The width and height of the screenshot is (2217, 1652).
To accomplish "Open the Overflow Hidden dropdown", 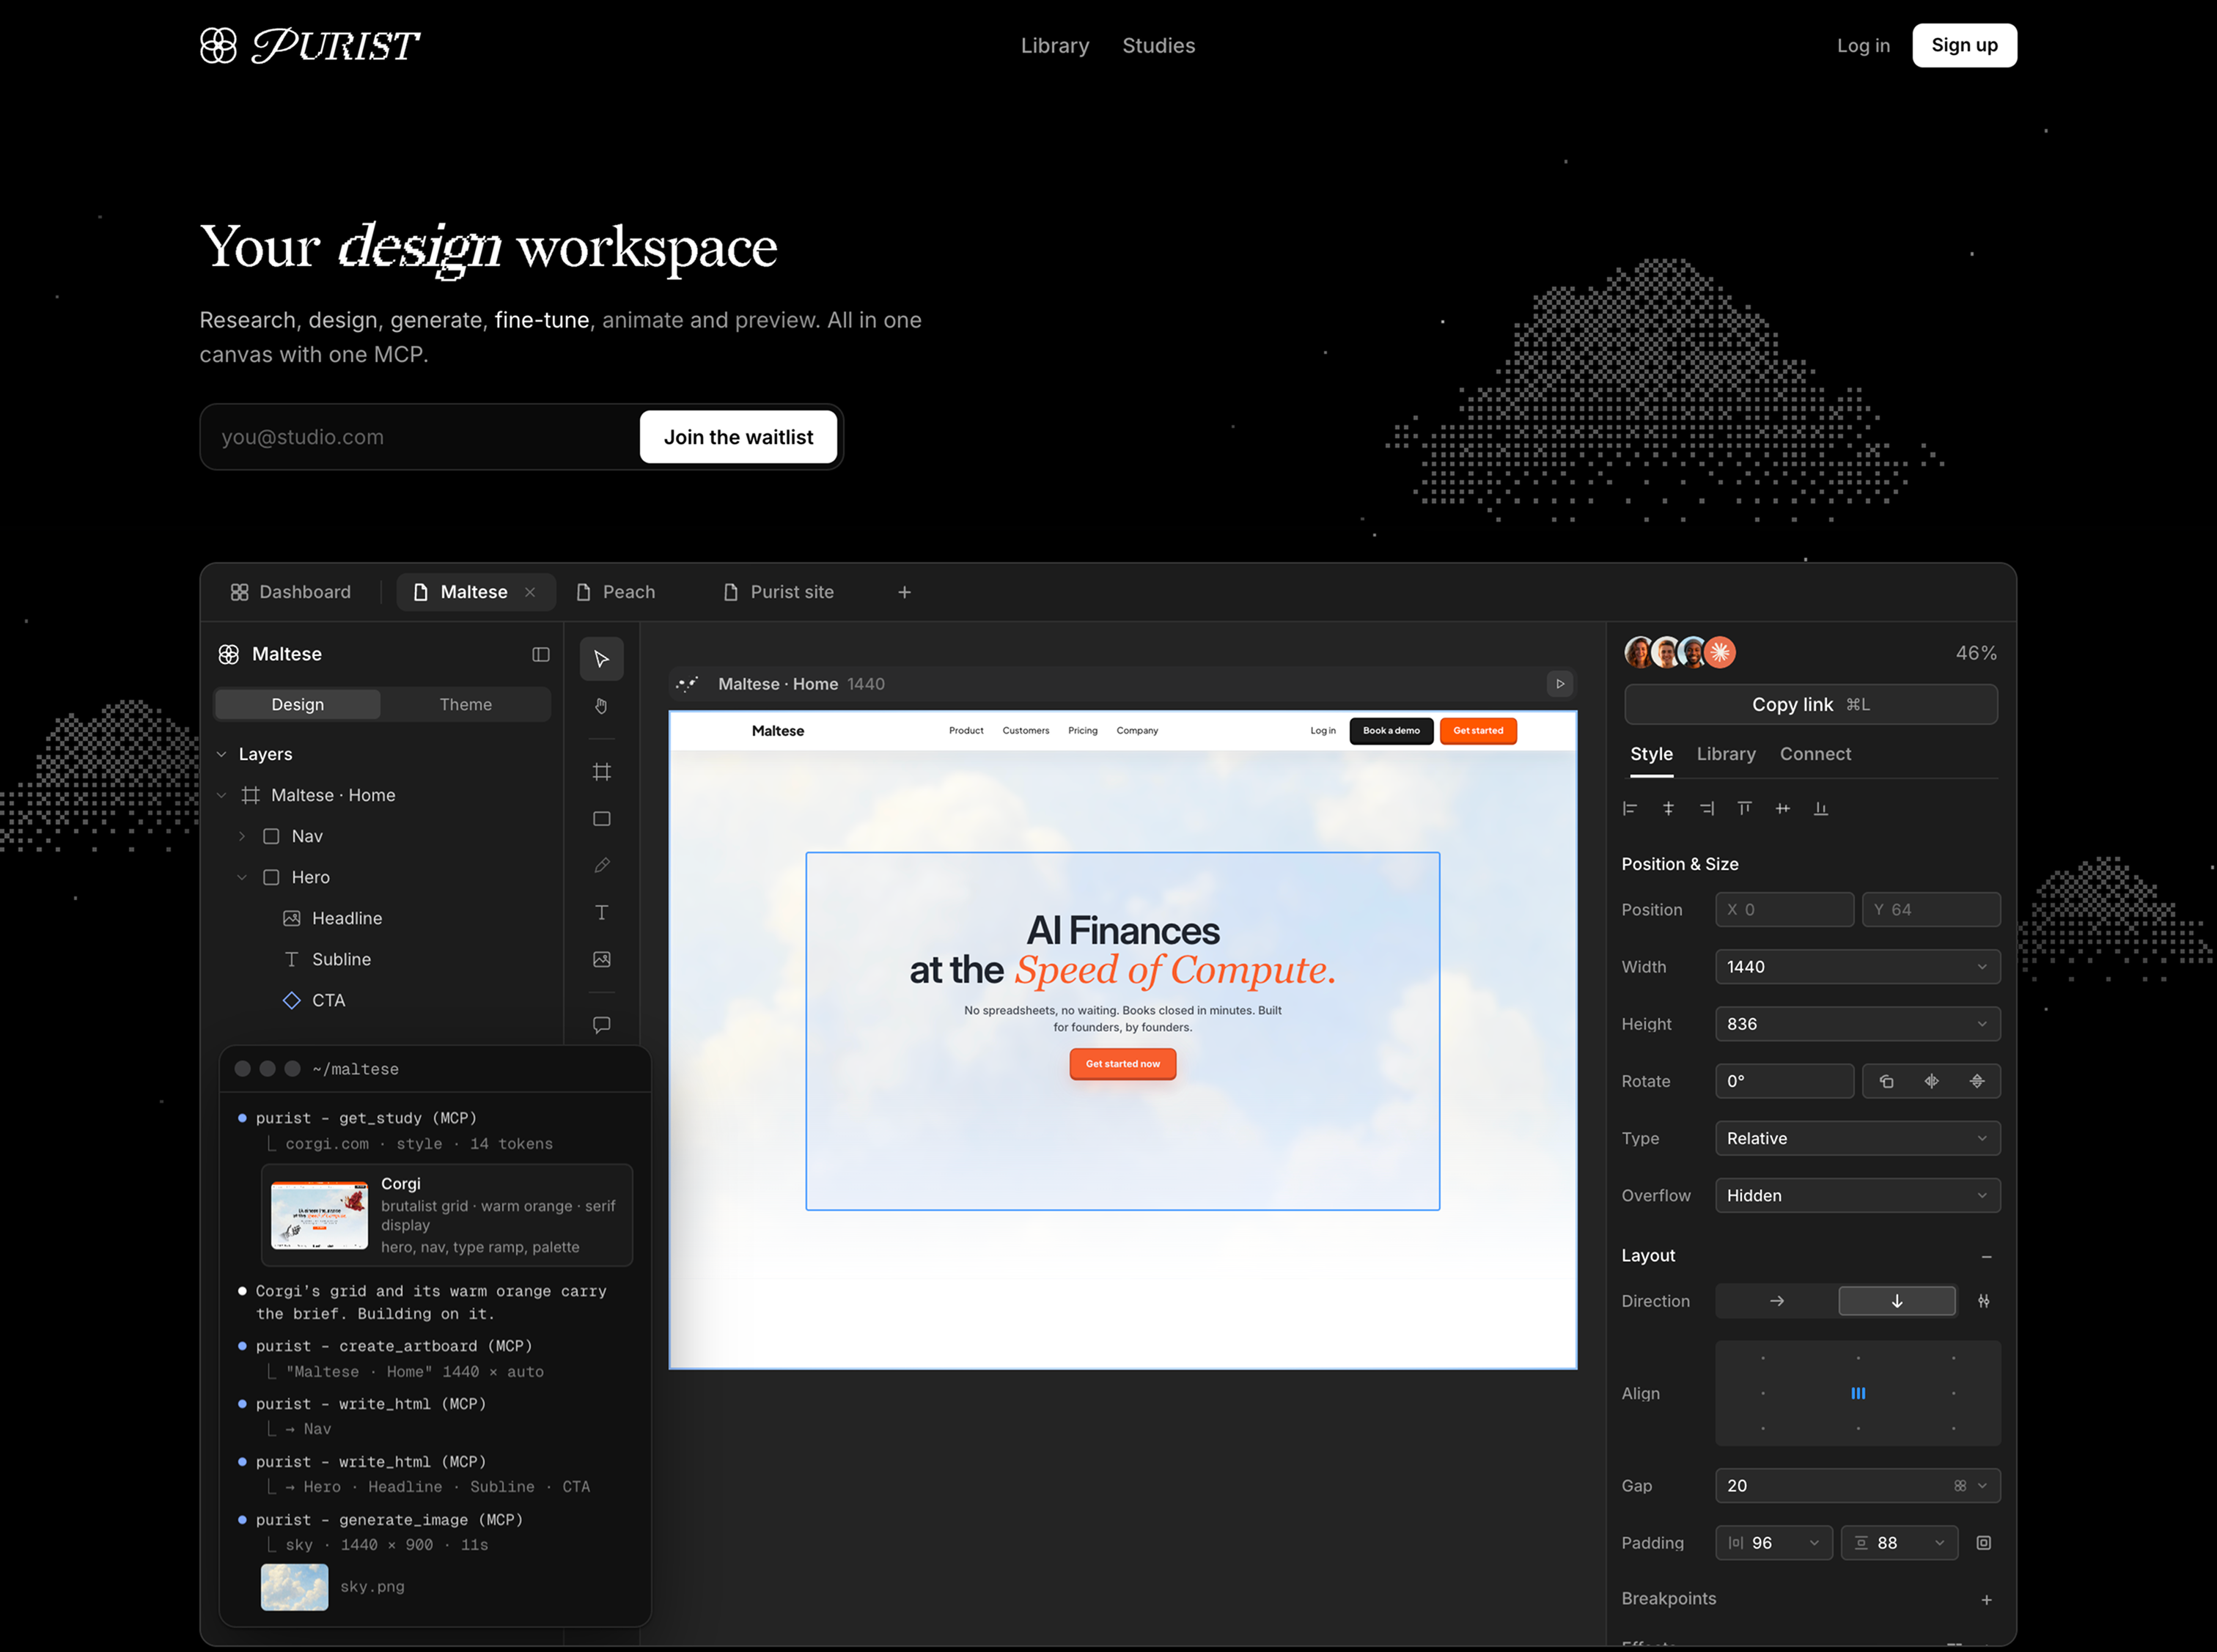I will pyautogui.click(x=1857, y=1195).
